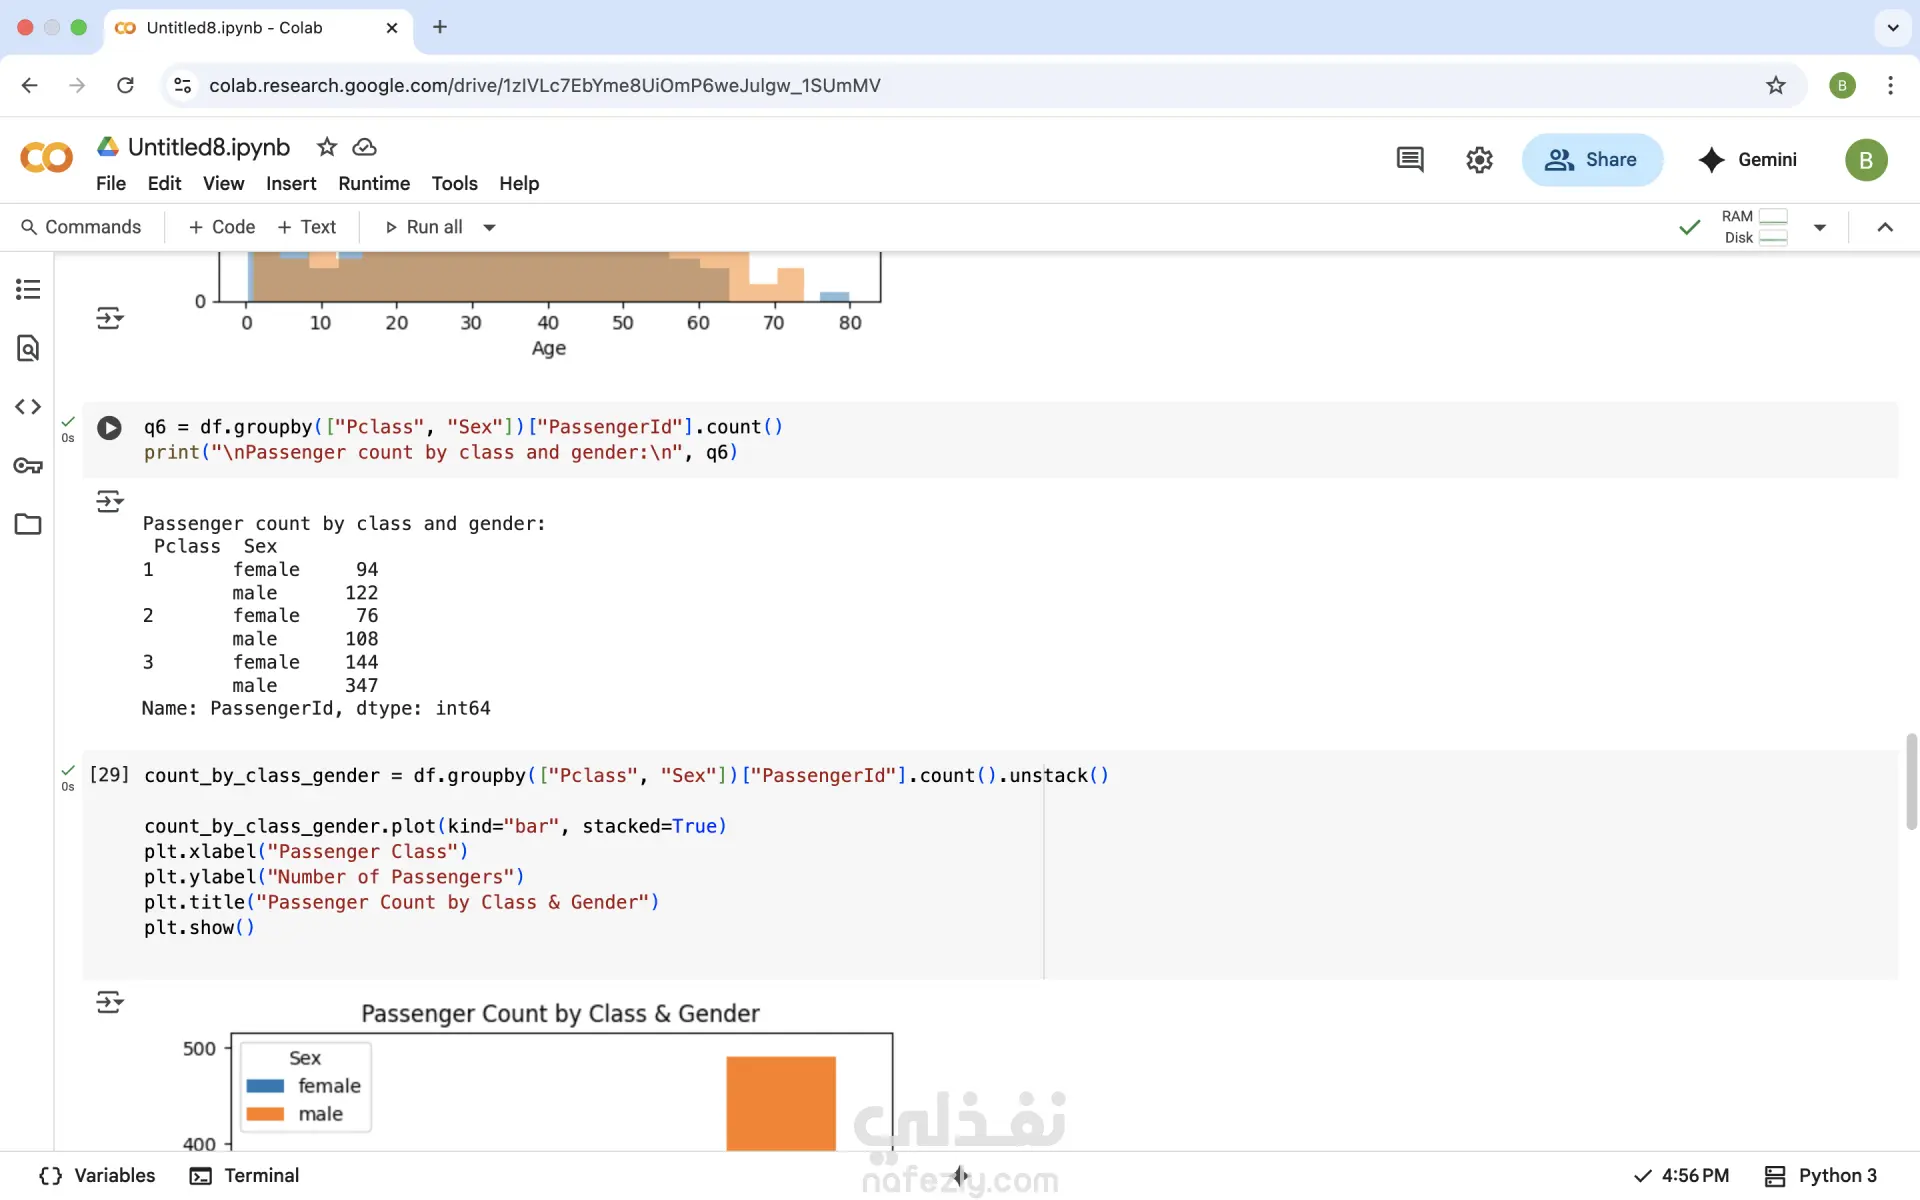Open the RAM/Disk resources dropdown arrow

pyautogui.click(x=1820, y=228)
